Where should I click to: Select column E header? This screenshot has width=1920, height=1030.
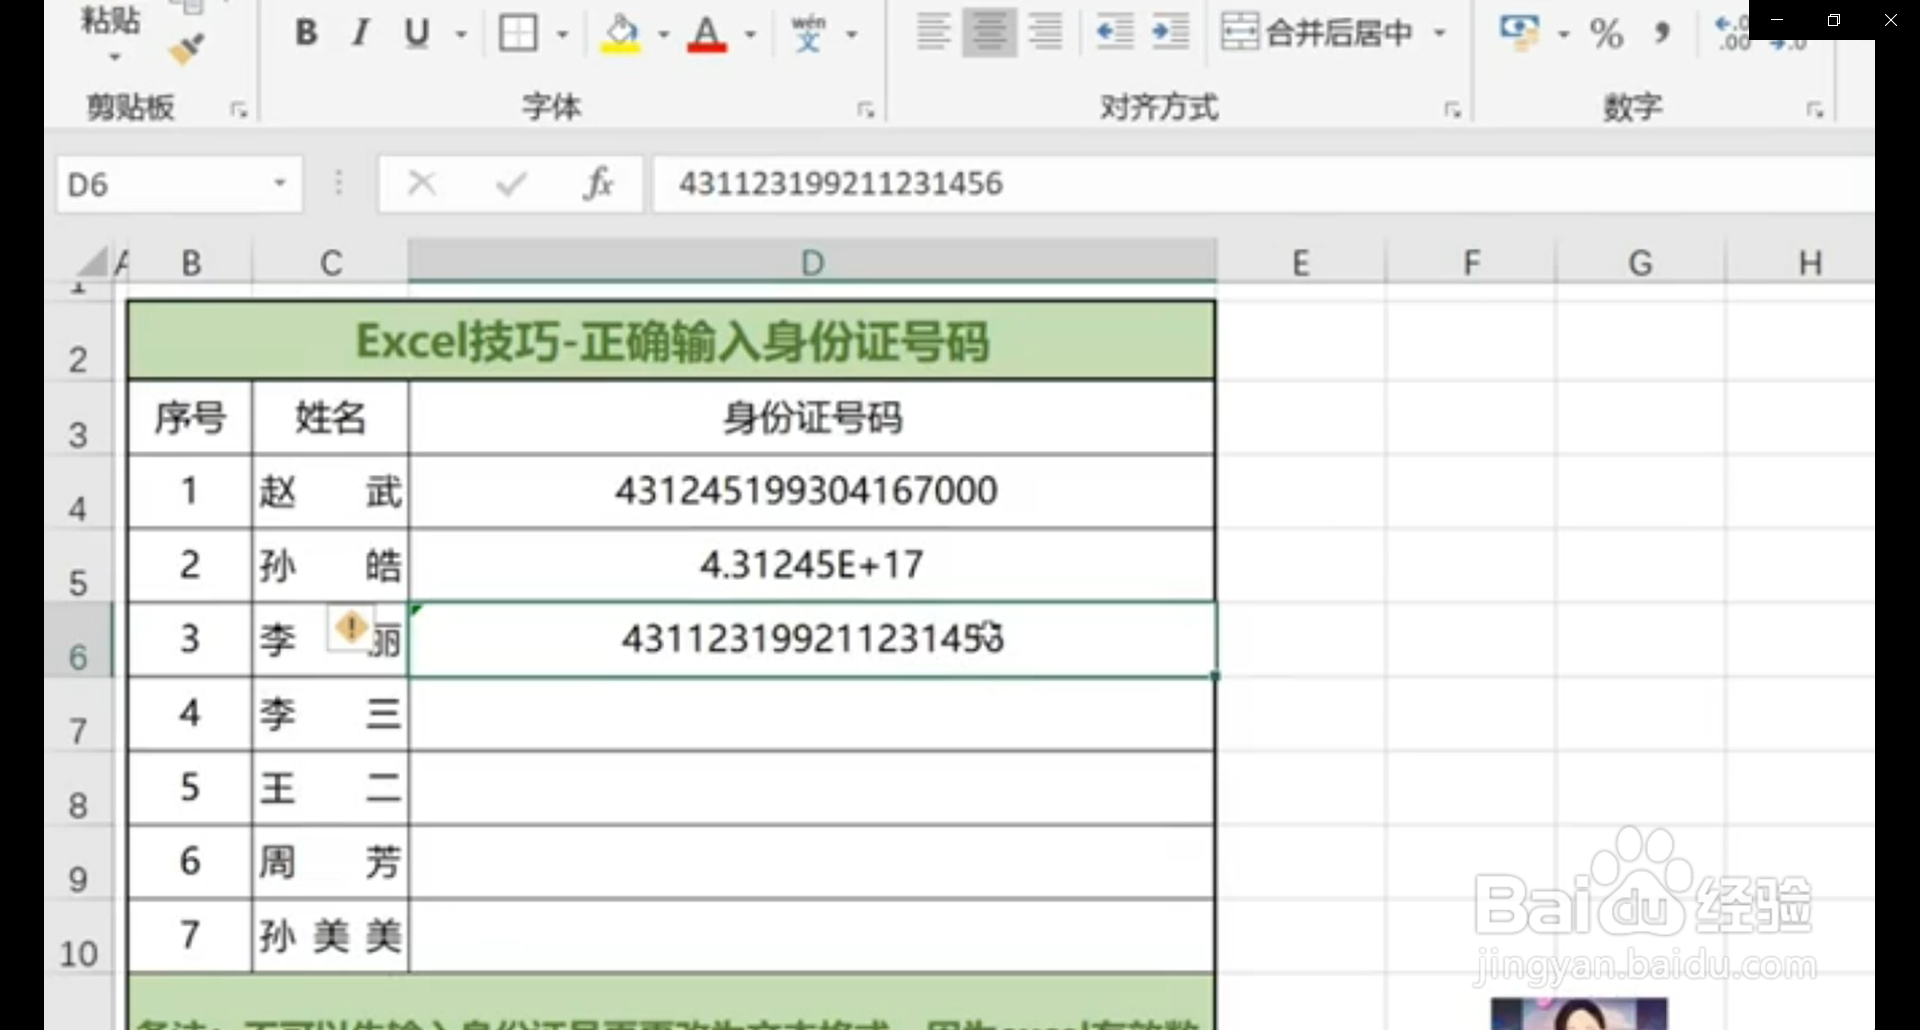tap(1300, 263)
